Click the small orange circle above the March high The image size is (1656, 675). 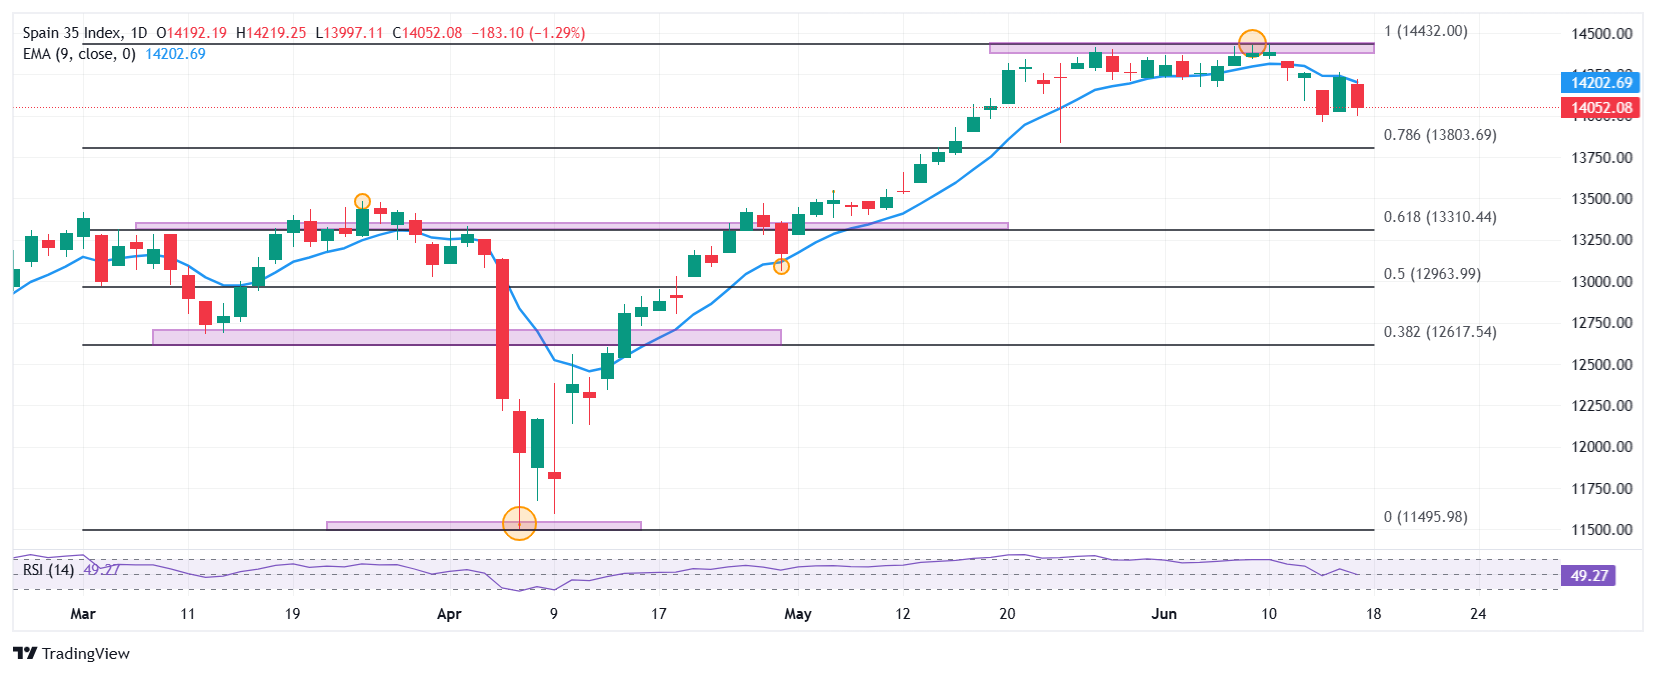pyautogui.click(x=362, y=201)
